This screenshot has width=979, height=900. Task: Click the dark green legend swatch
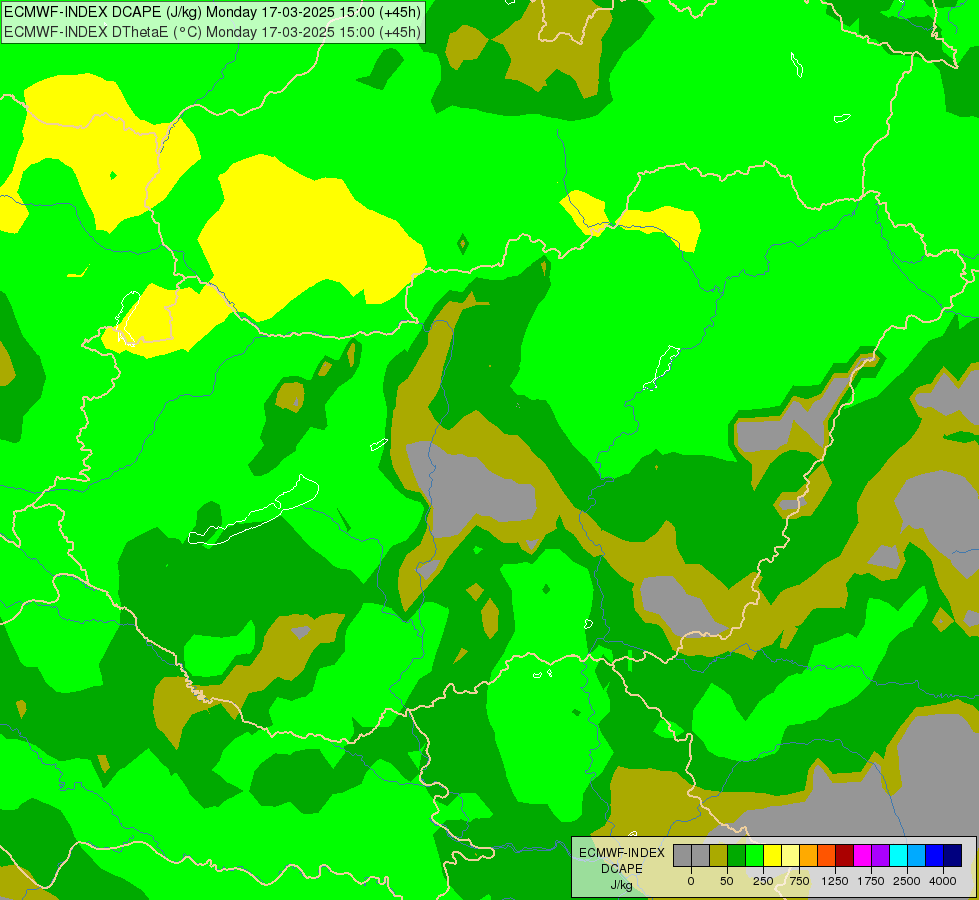pyautogui.click(x=737, y=855)
